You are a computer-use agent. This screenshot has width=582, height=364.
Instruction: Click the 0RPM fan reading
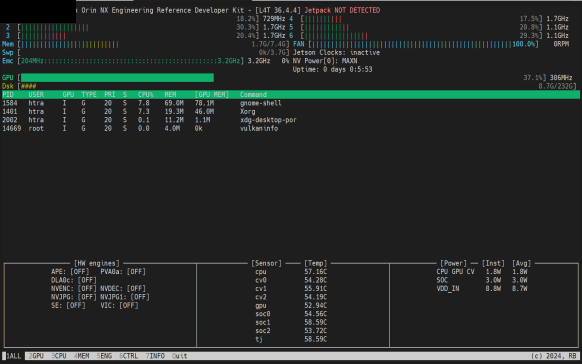click(x=561, y=44)
